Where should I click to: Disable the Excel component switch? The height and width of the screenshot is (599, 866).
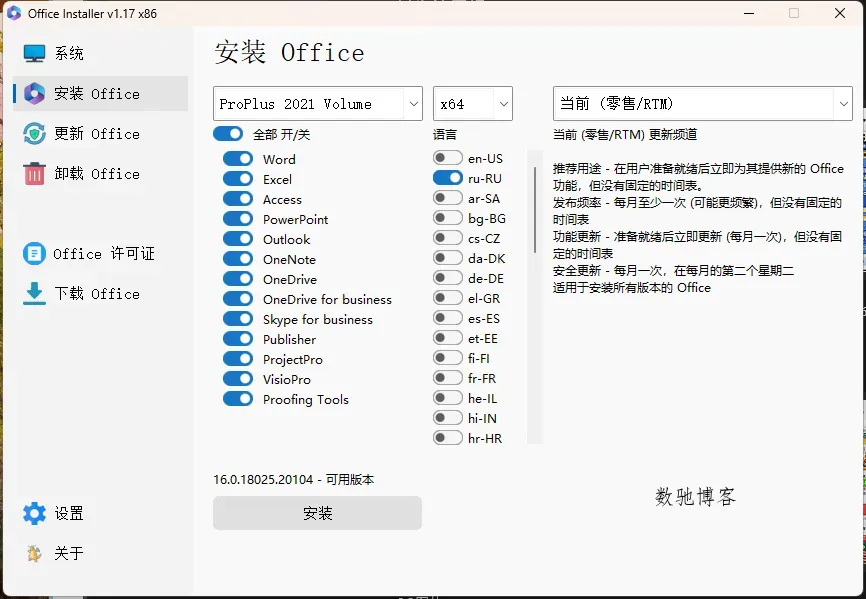(238, 179)
